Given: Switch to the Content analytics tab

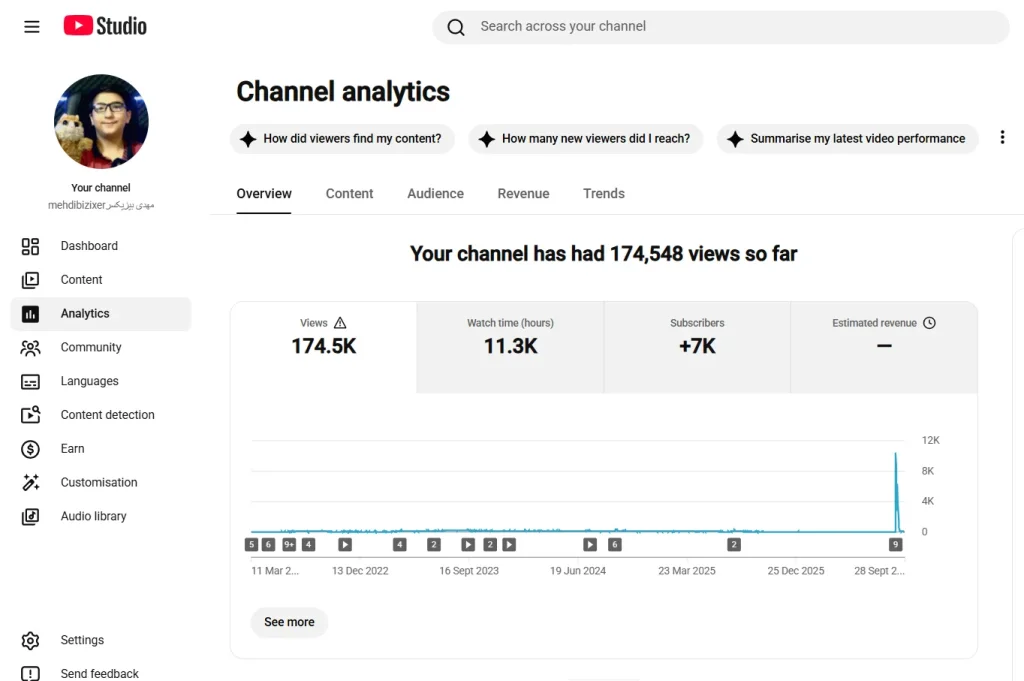Looking at the screenshot, I should (349, 194).
